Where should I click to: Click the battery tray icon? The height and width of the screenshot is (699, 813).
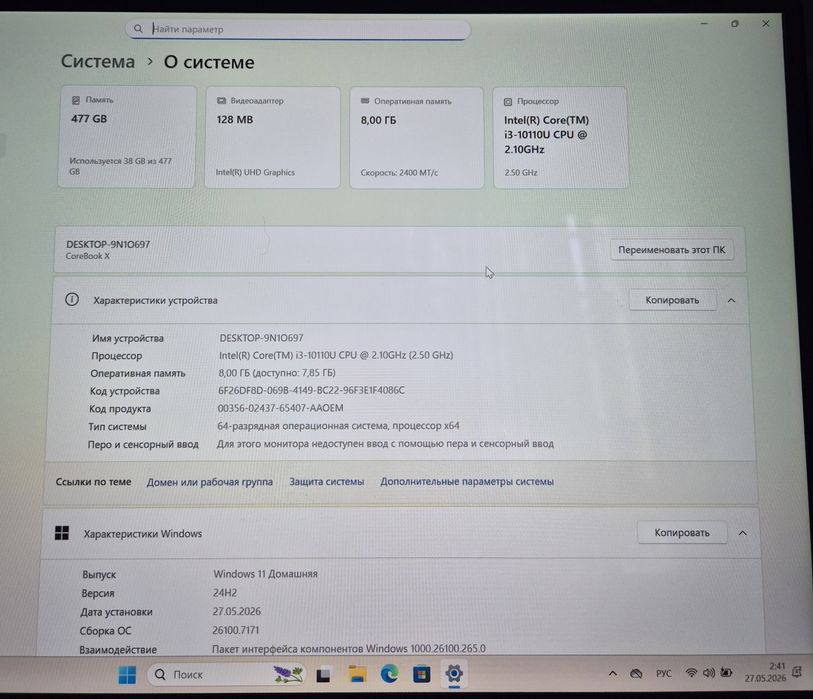[726, 673]
